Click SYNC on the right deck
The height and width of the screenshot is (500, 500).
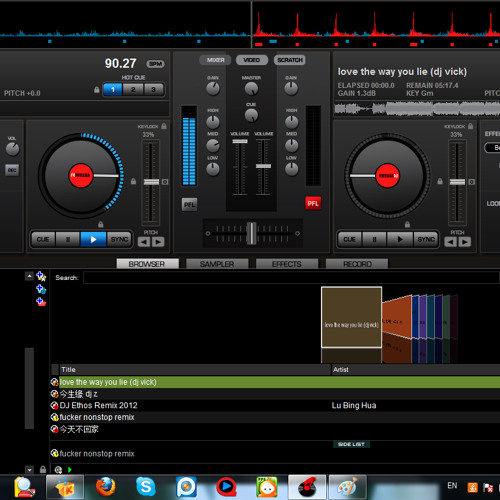[426, 239]
